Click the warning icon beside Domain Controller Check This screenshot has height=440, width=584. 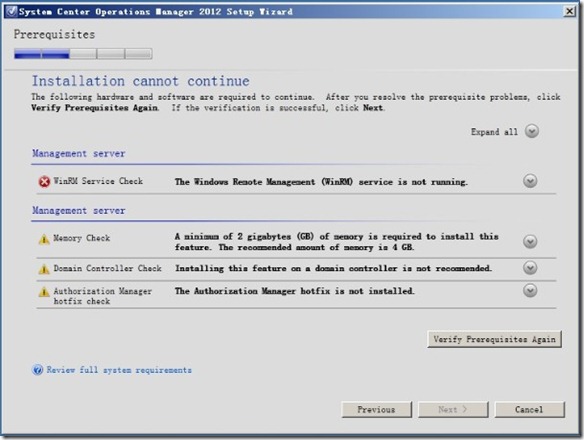(44, 269)
